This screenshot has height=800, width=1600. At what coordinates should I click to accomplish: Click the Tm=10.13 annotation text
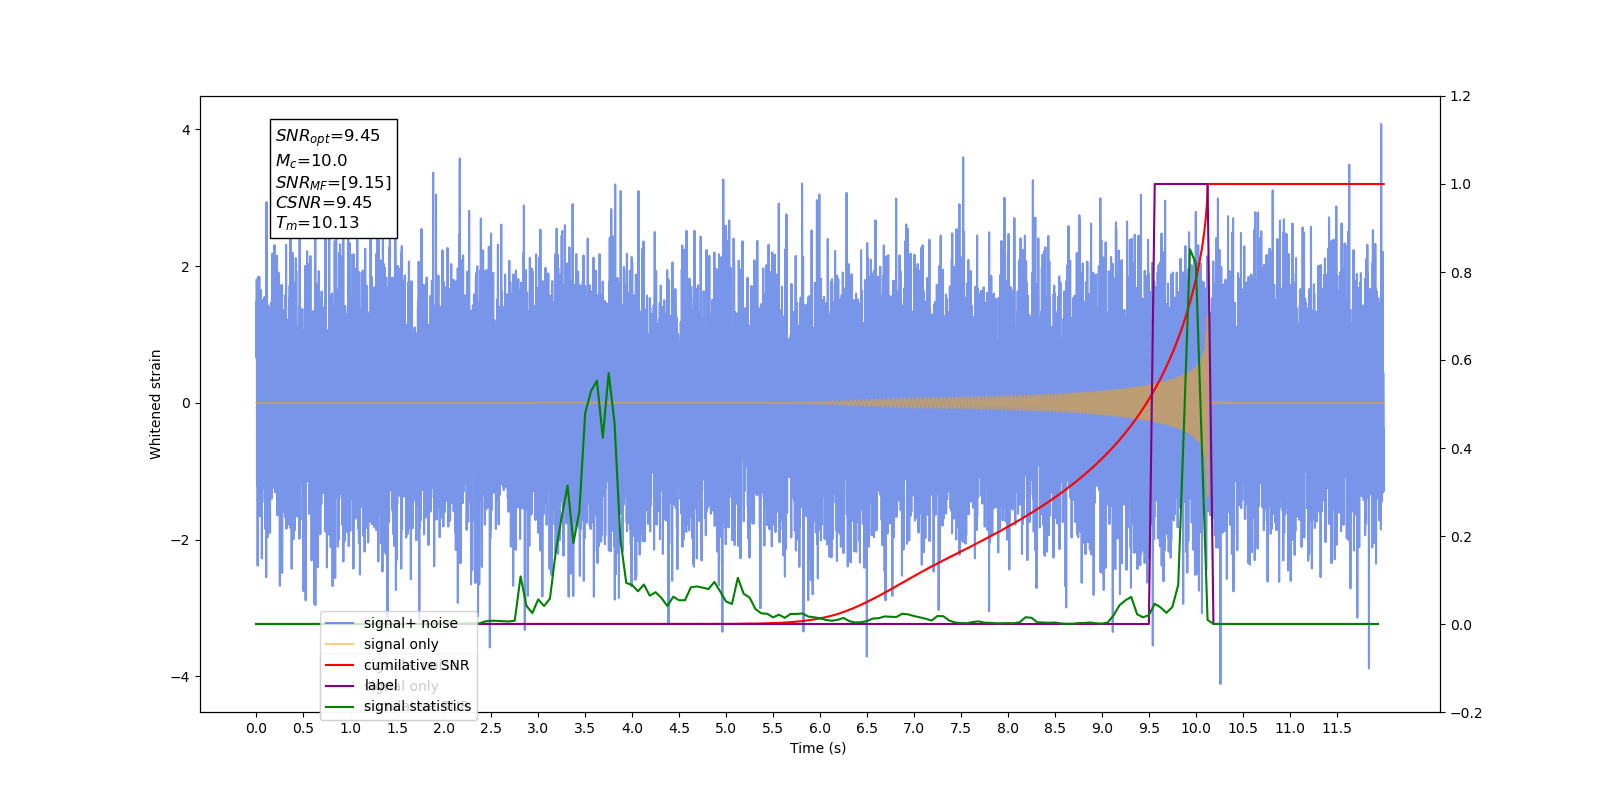pyautogui.click(x=317, y=223)
